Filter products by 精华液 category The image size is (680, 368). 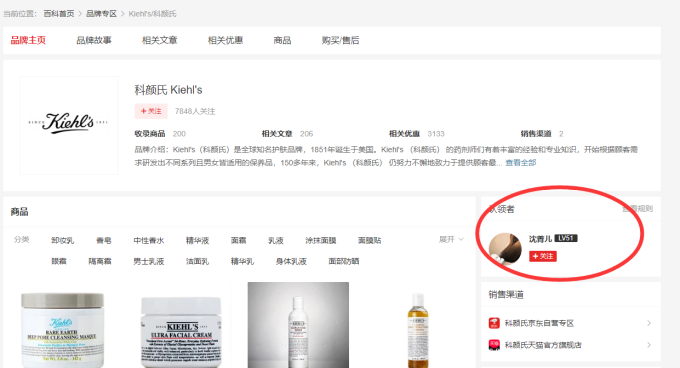point(197,241)
